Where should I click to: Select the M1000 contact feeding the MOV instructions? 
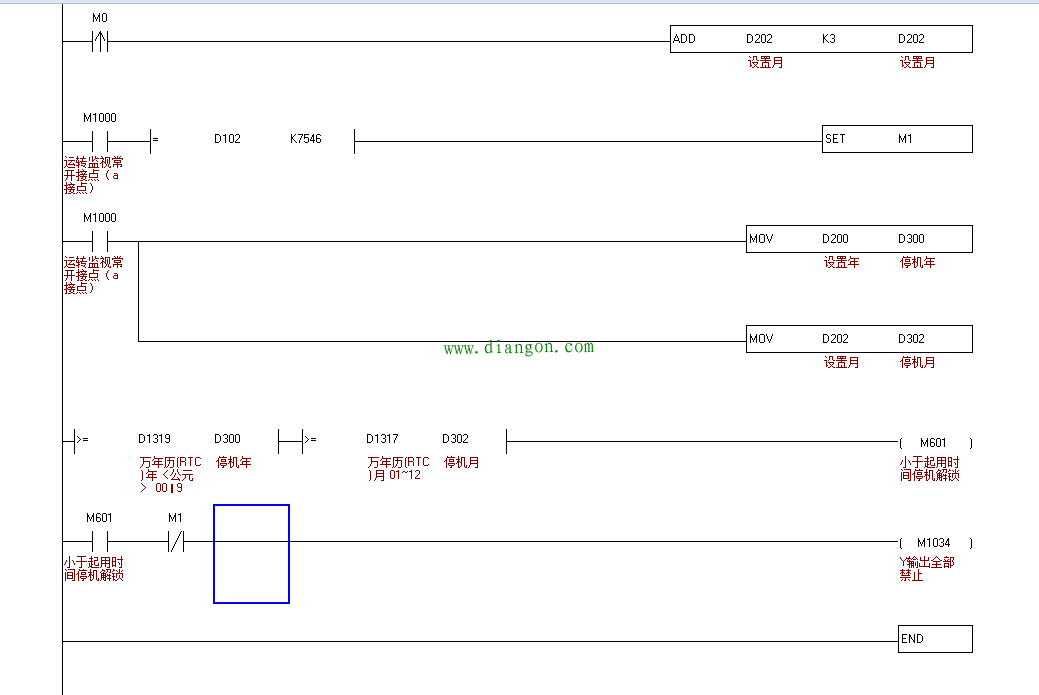pyautogui.click(x=100, y=241)
